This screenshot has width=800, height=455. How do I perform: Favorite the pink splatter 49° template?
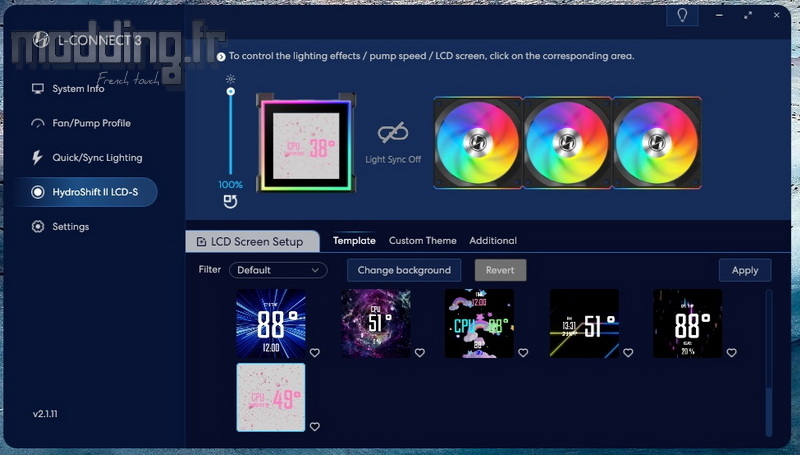pyautogui.click(x=314, y=427)
